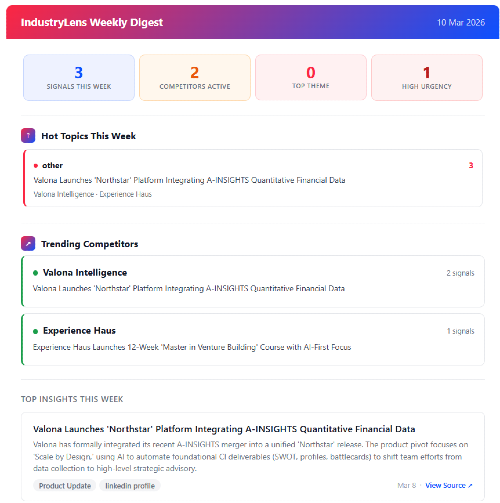This screenshot has height=503, width=500.
Task: Click the hot topic count badge '3'
Action: (471, 165)
